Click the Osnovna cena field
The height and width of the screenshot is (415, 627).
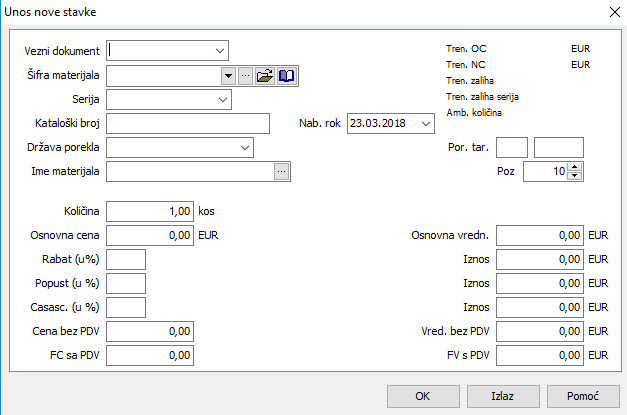[x=149, y=236]
